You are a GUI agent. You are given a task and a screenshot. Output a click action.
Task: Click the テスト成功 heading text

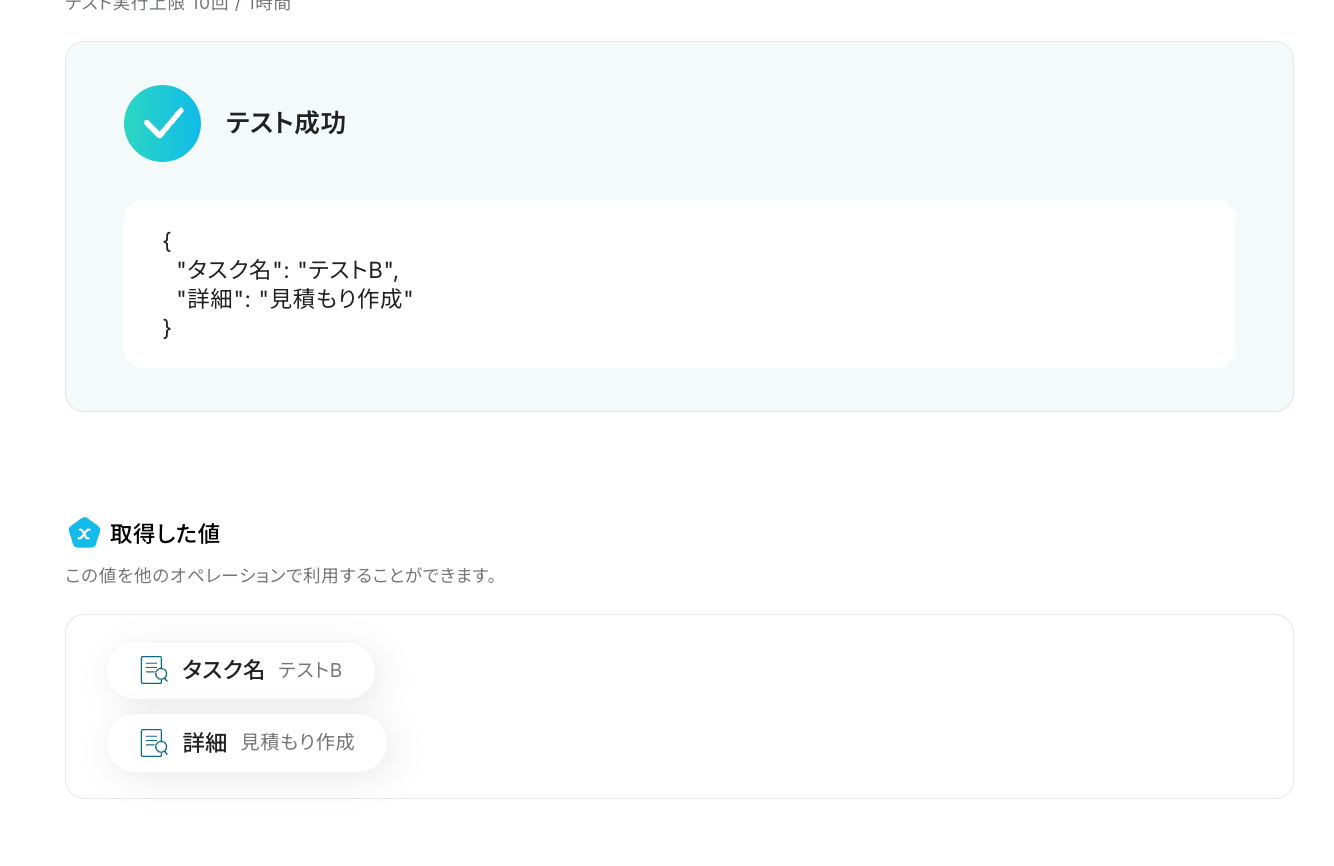click(x=286, y=123)
